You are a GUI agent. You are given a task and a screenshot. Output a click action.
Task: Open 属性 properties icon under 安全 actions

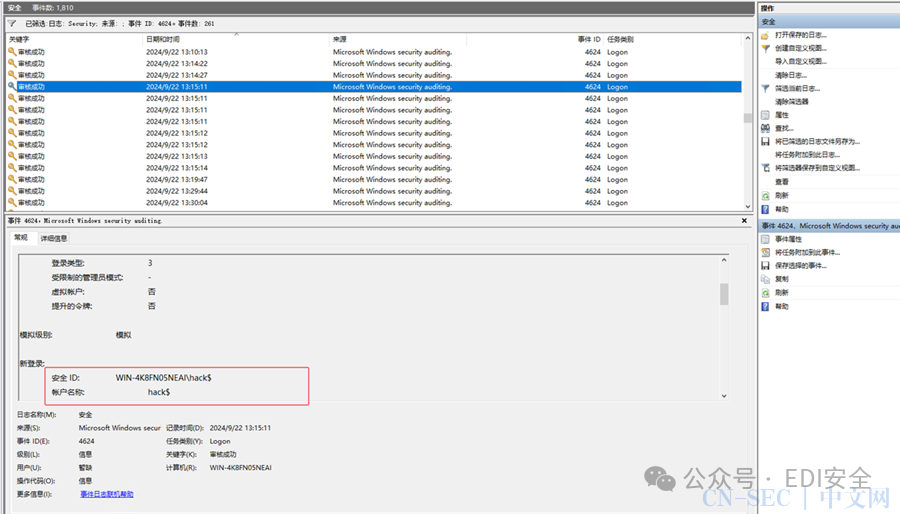765,115
